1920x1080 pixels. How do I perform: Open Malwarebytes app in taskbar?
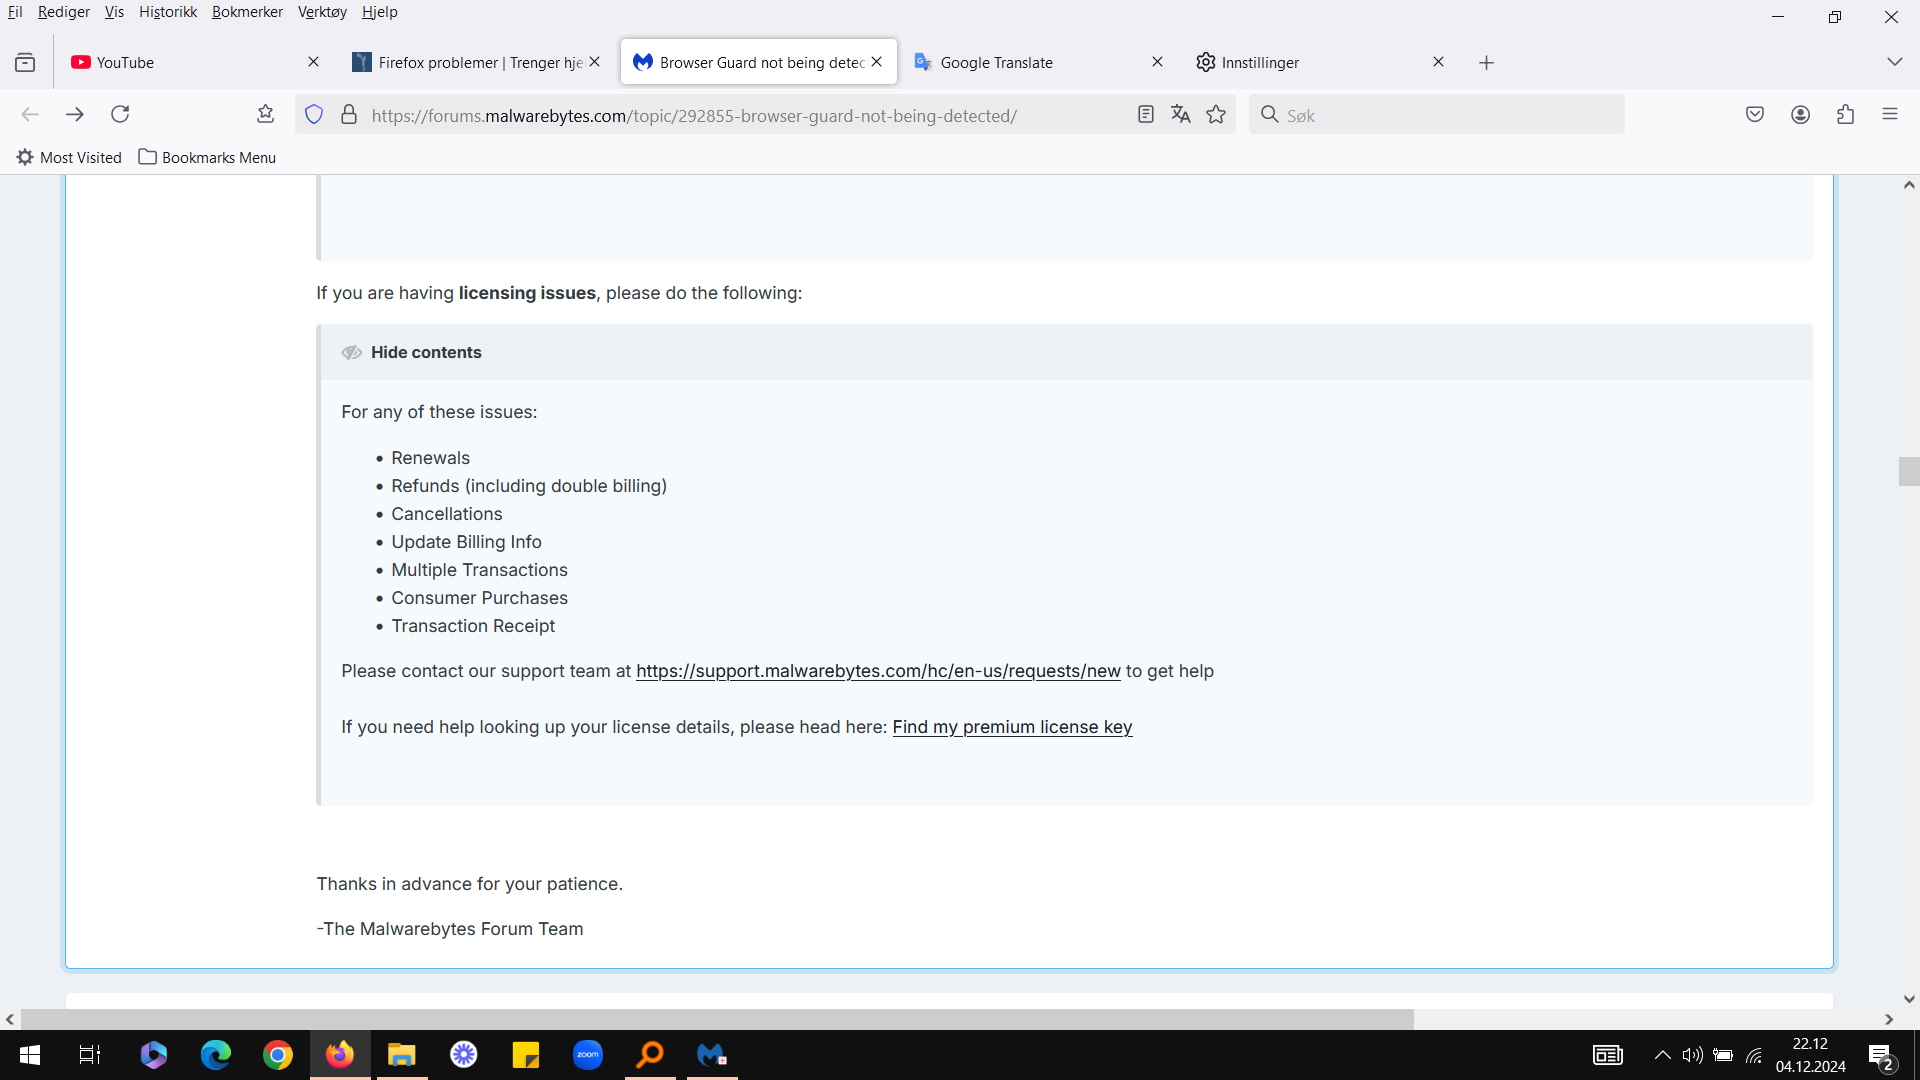712,1055
